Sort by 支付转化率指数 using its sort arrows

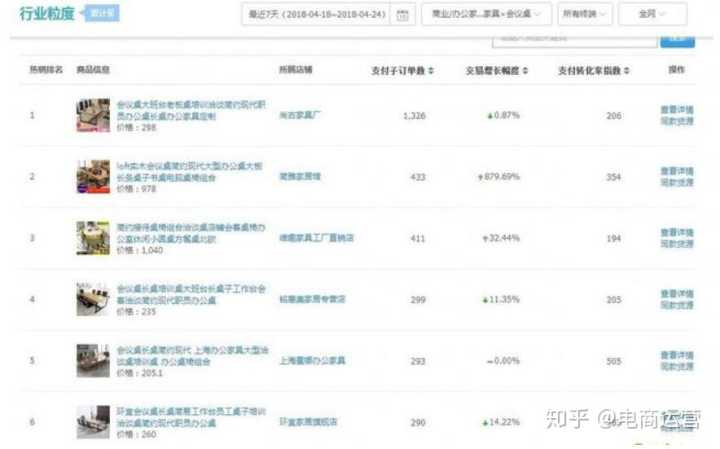[x=626, y=71]
